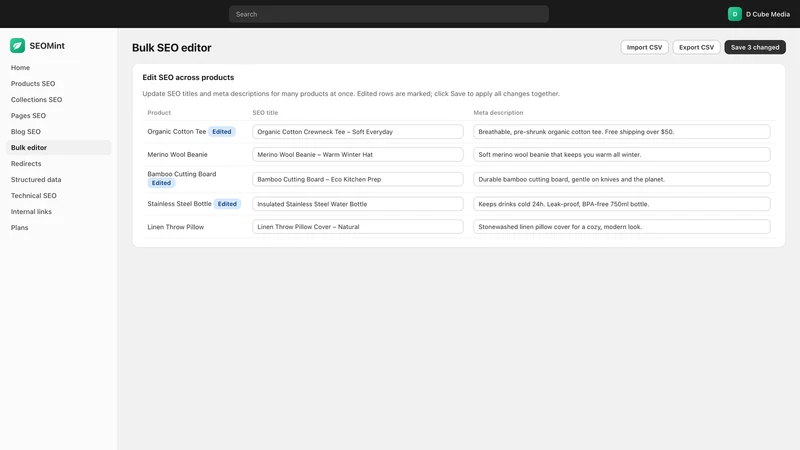Open Structured data in the sidebar
Screen dimensions: 800x450
(x=36, y=180)
